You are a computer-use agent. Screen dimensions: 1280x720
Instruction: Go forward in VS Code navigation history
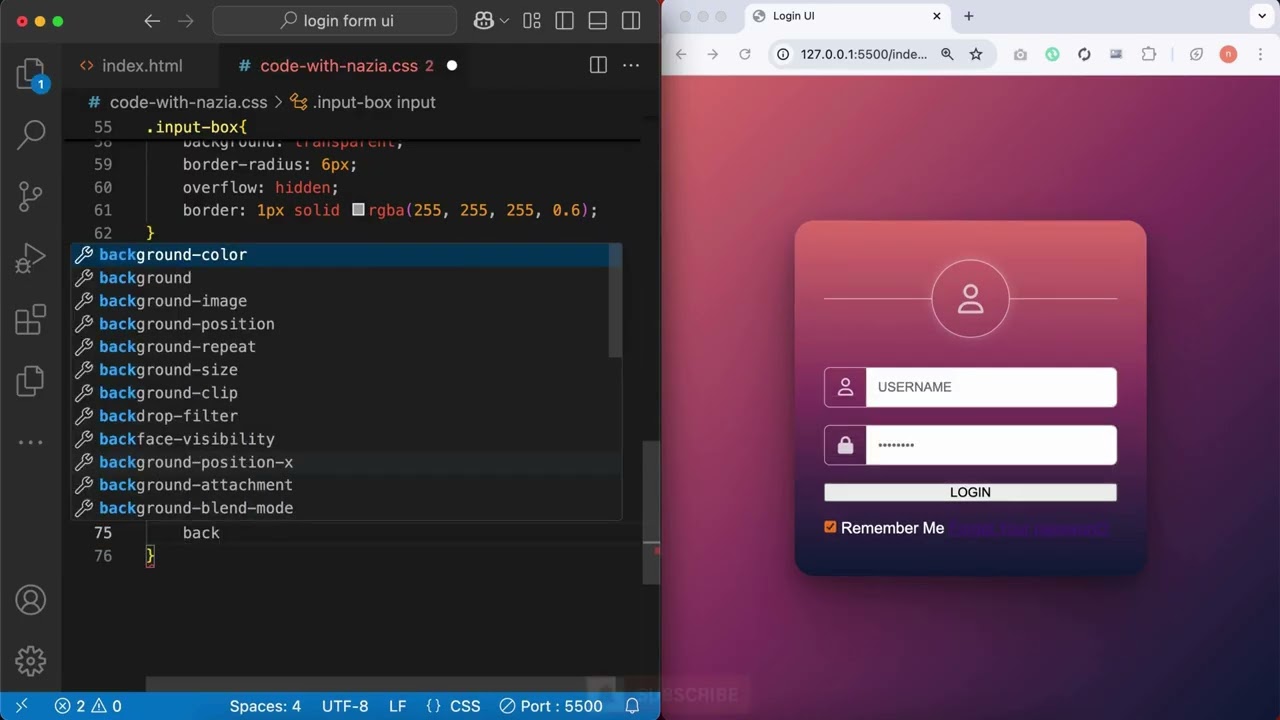coord(186,21)
